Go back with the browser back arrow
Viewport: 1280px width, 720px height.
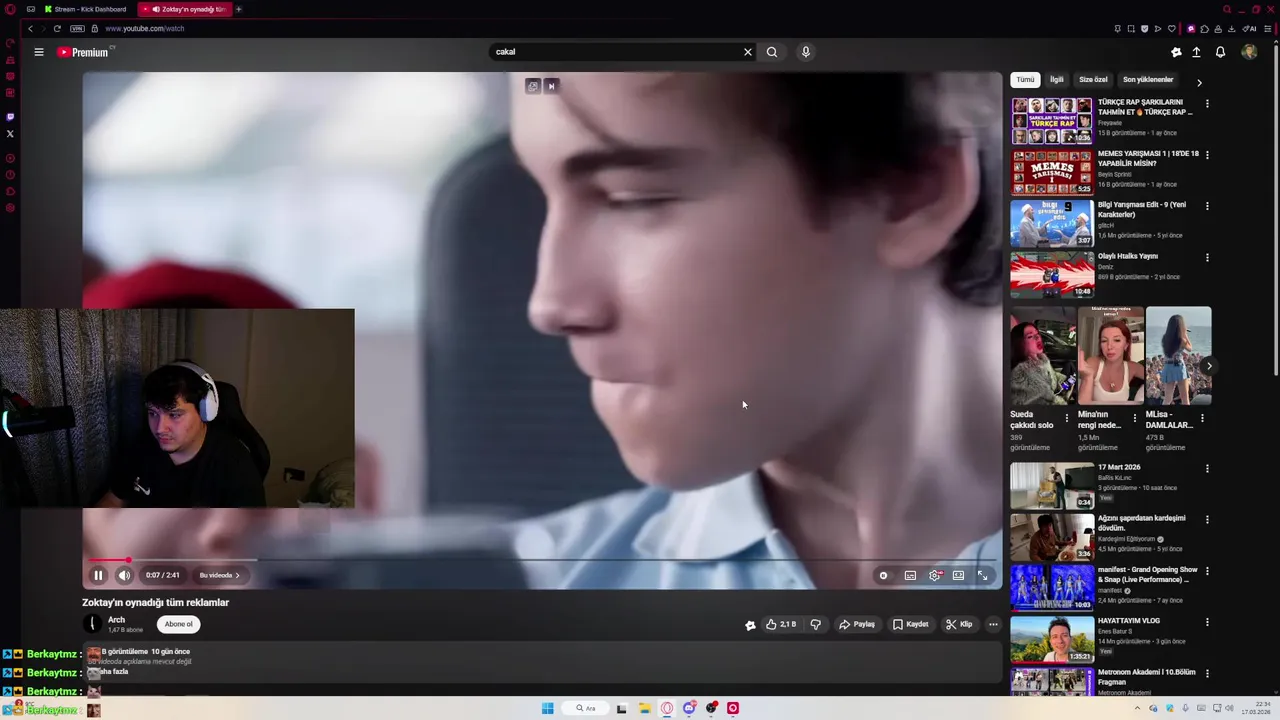point(30,28)
